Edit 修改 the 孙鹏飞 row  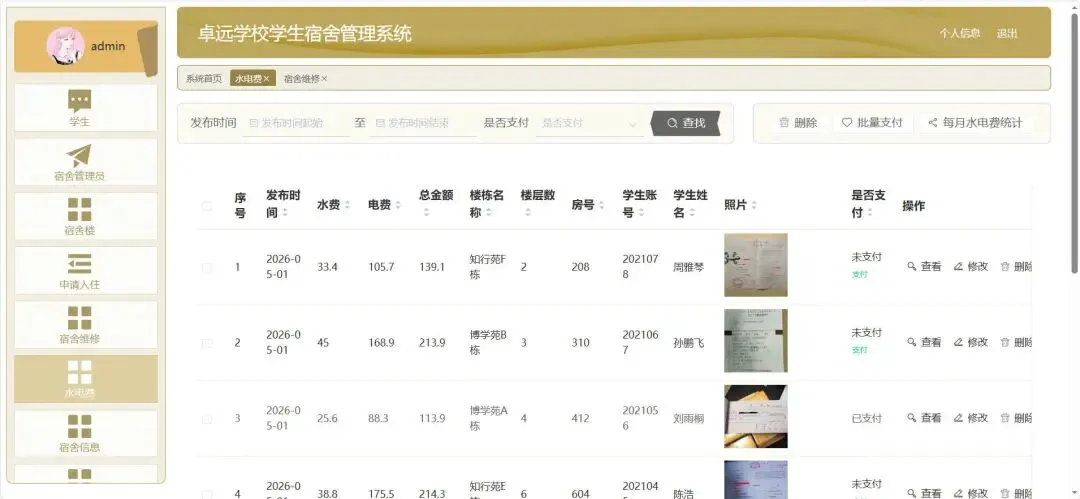tap(970, 342)
